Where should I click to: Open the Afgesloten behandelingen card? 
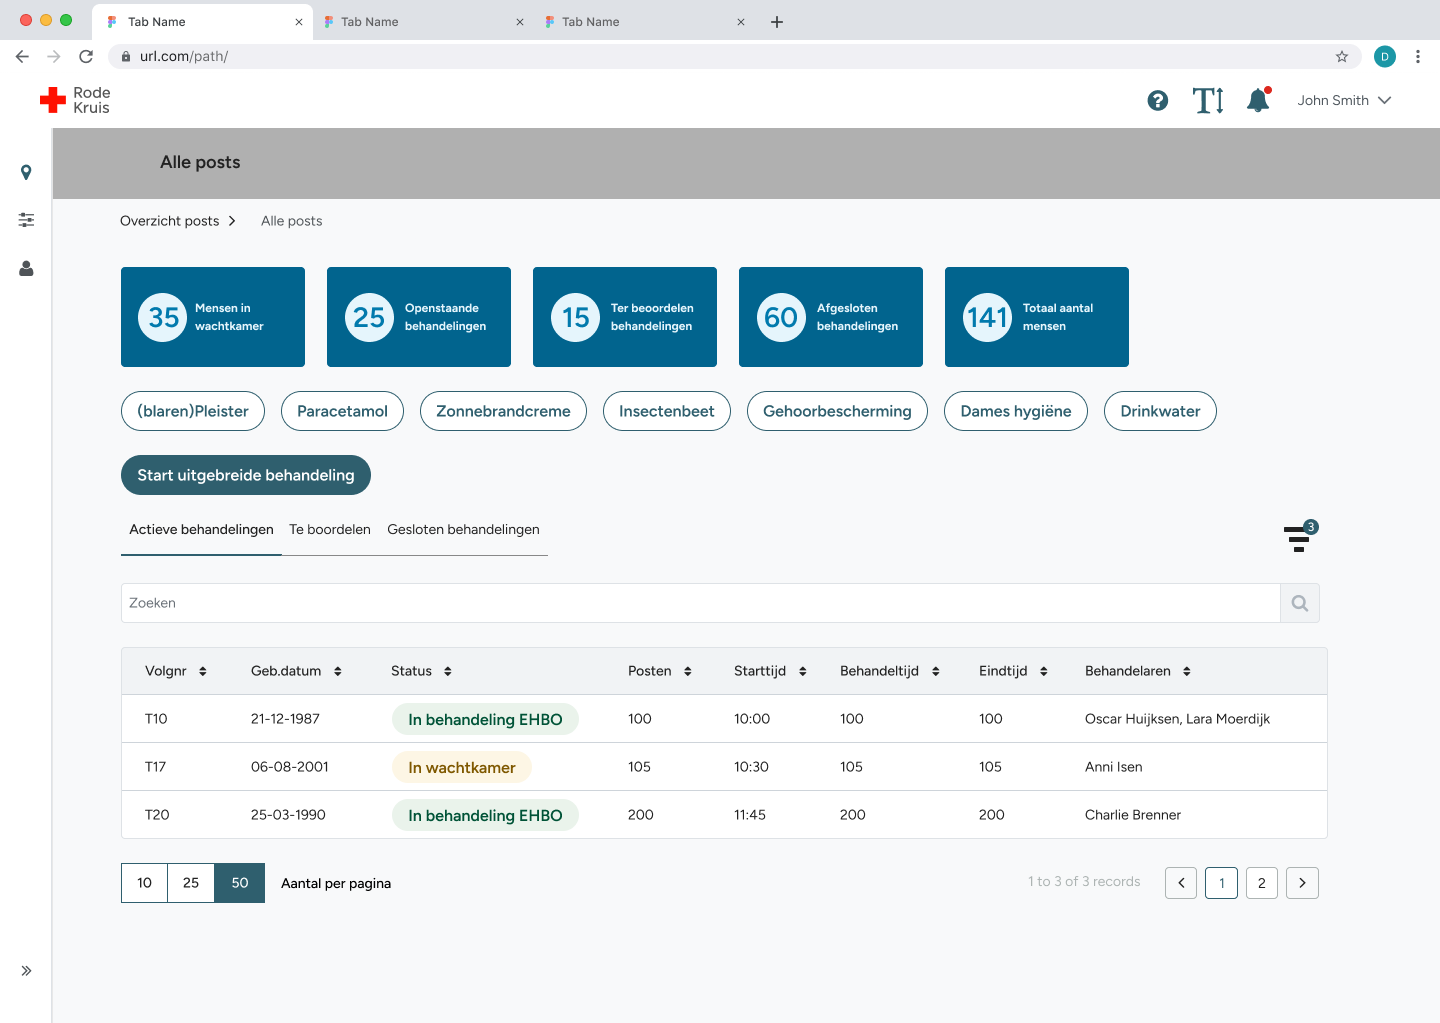[831, 317]
